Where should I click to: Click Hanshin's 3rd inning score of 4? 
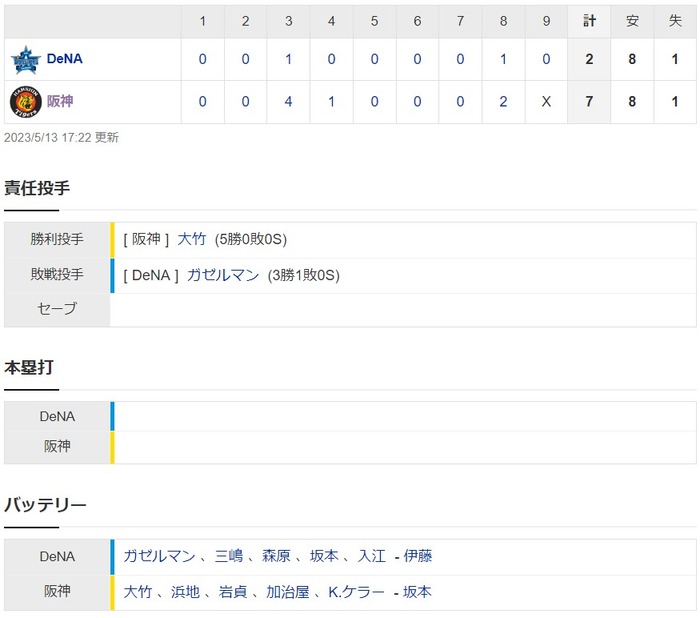[288, 102]
